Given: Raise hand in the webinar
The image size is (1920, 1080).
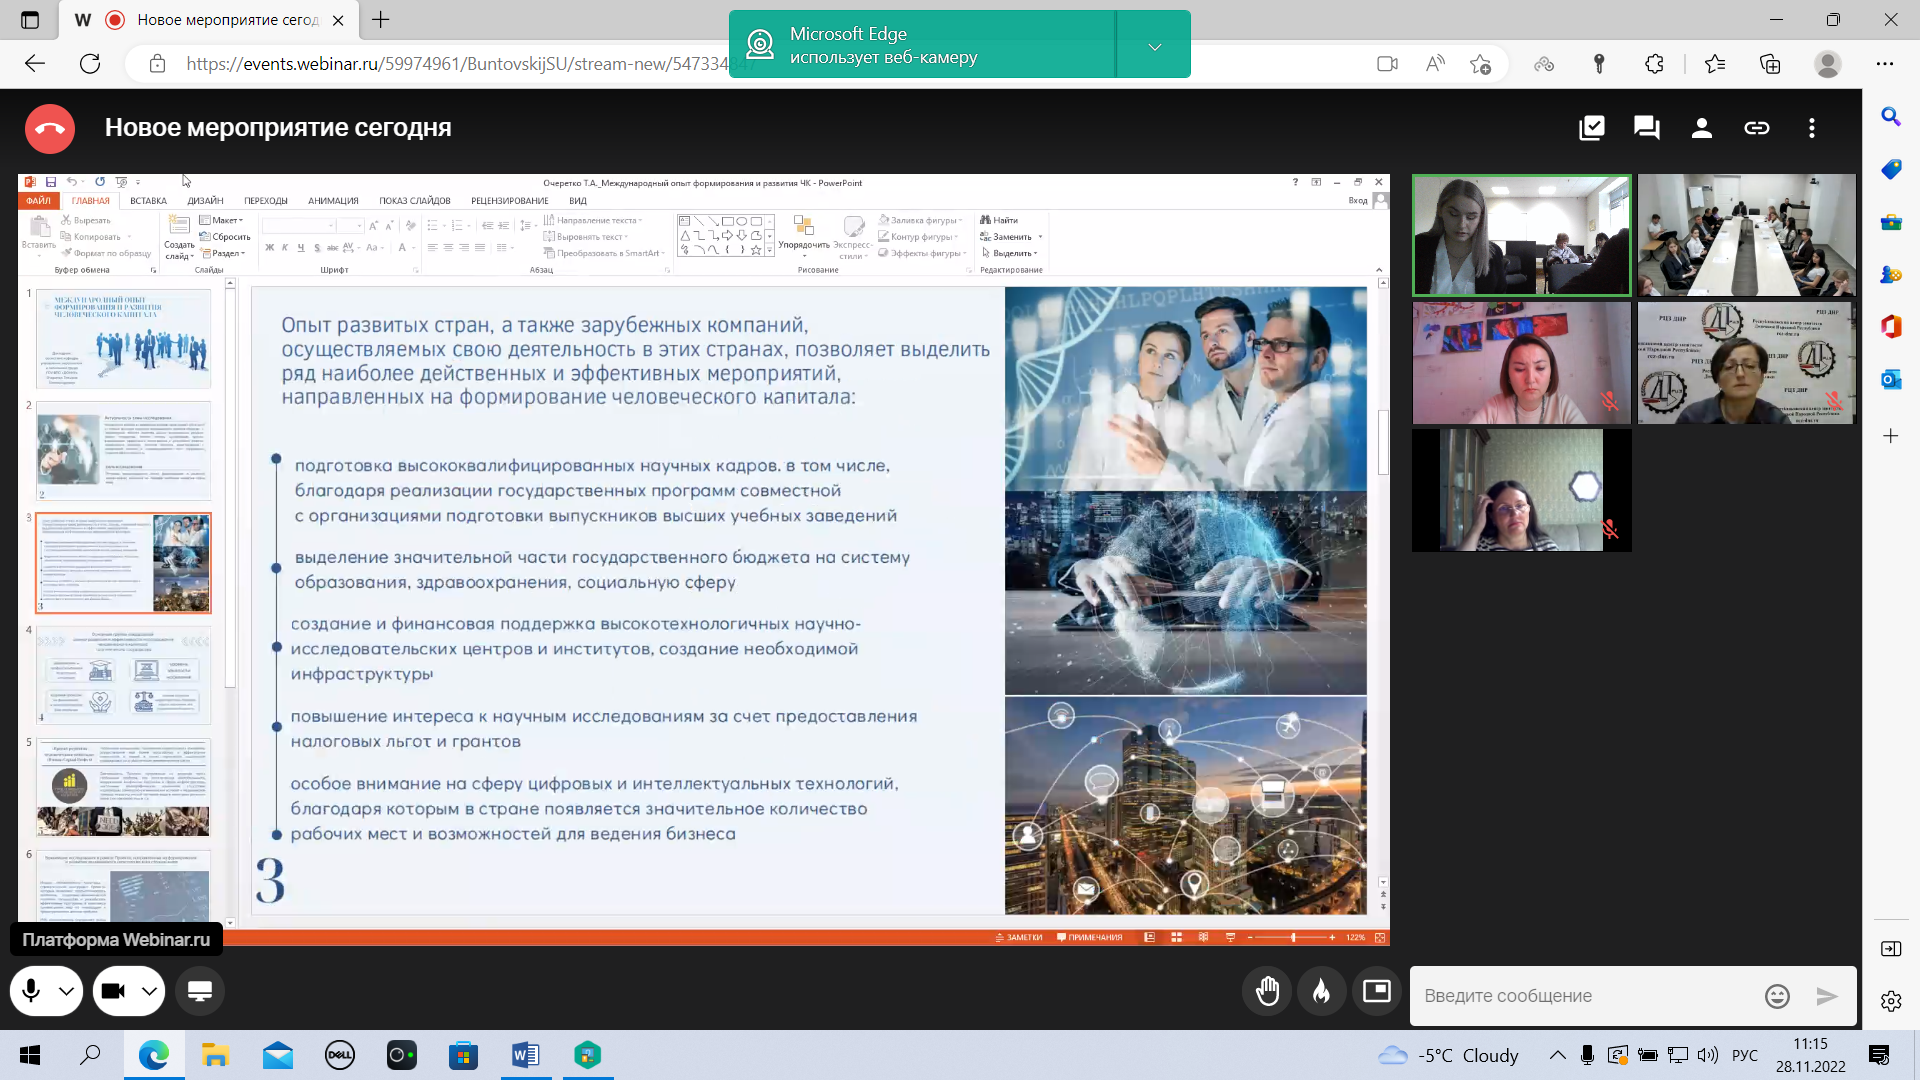Looking at the screenshot, I should 1267,991.
